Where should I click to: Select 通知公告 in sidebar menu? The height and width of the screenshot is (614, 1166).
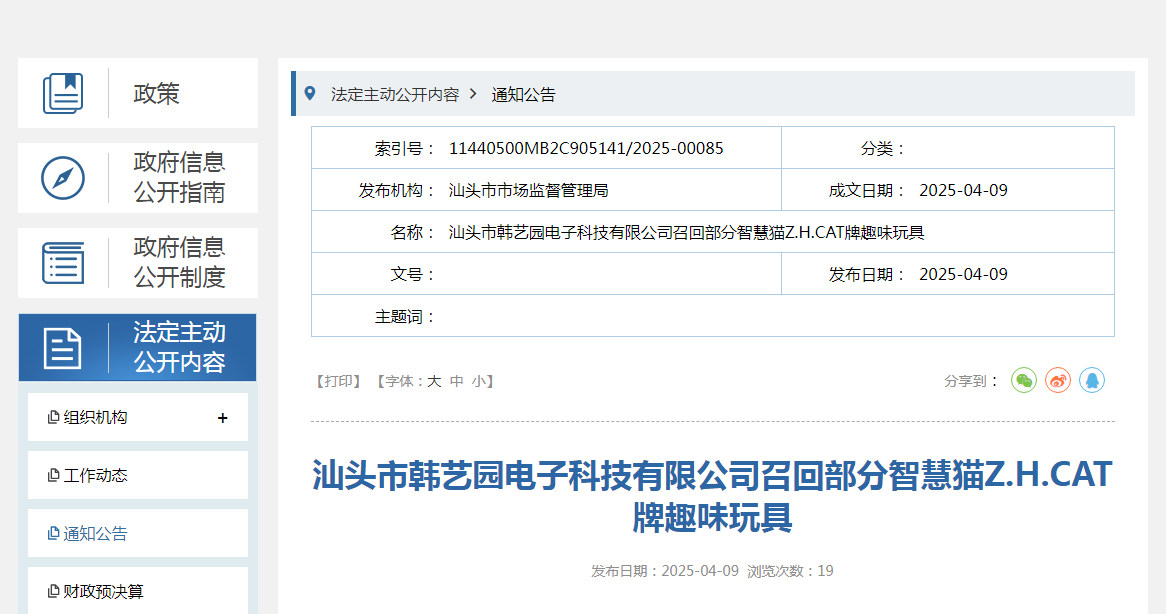(x=95, y=534)
